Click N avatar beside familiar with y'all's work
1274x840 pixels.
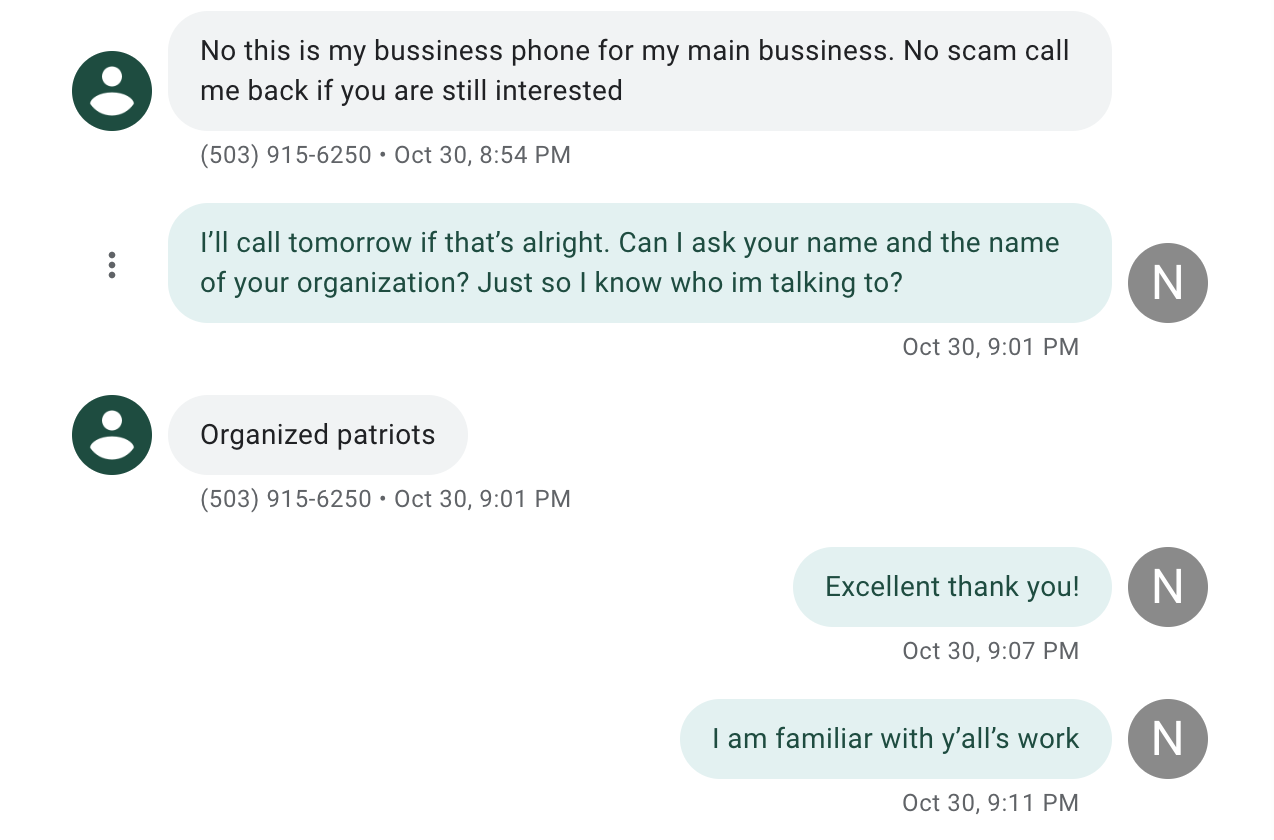(x=1167, y=739)
